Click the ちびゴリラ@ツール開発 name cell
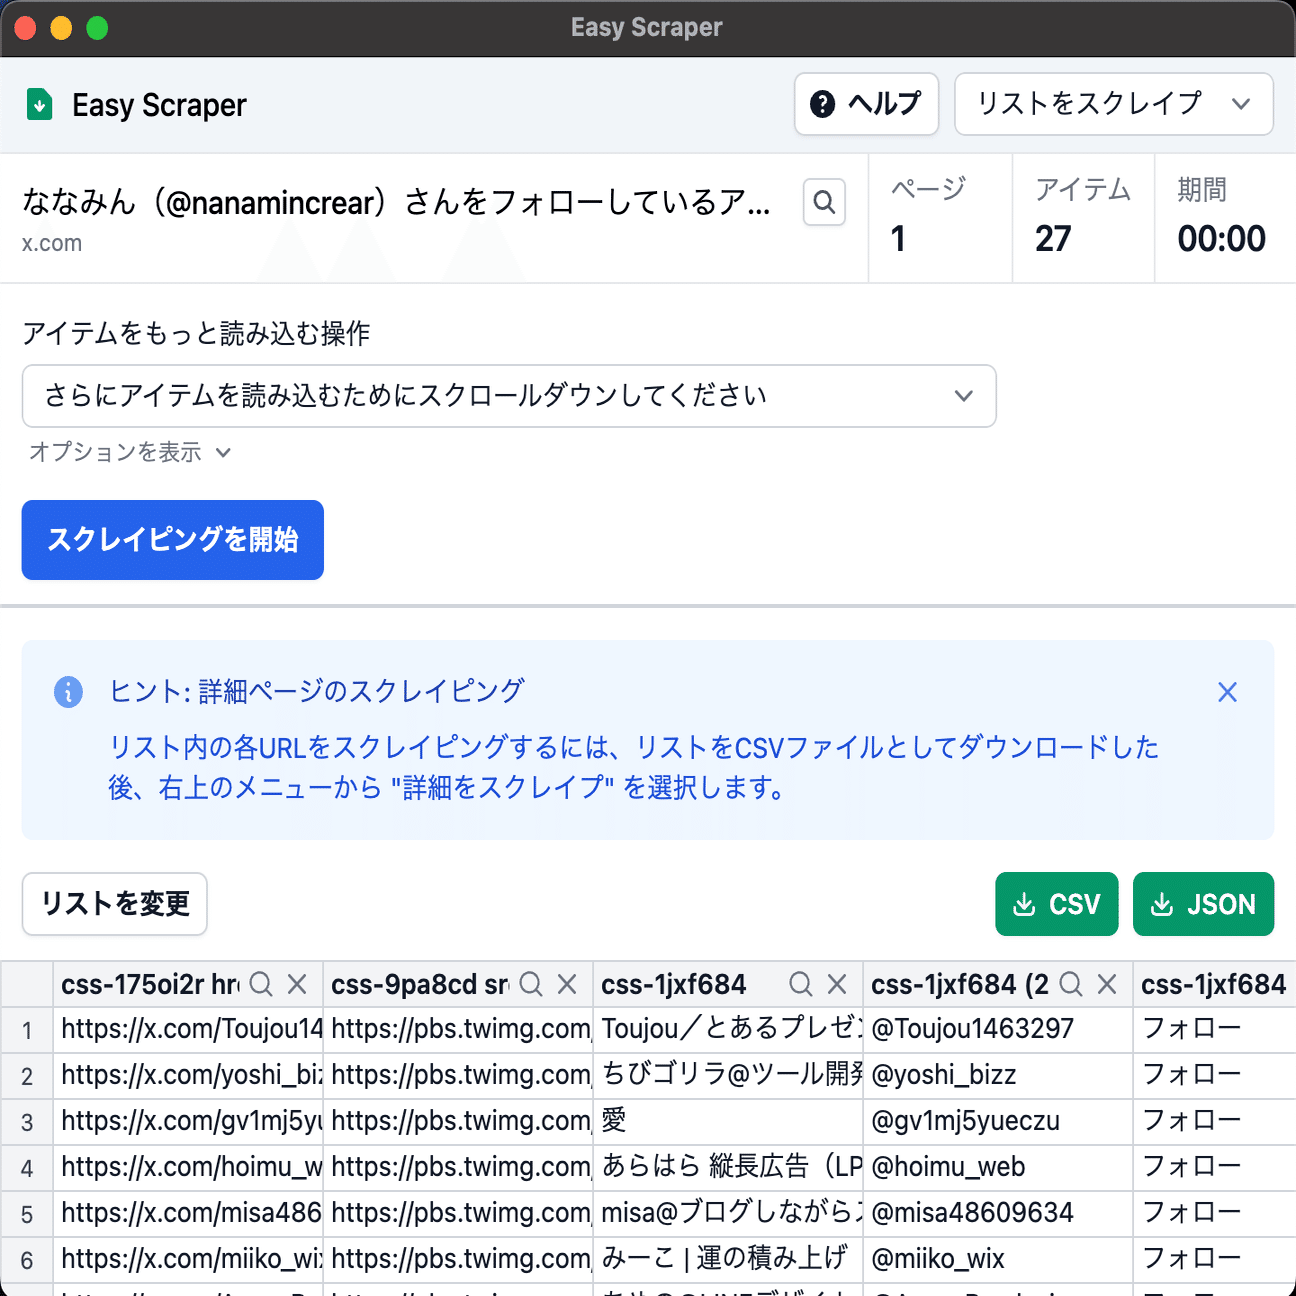Image resolution: width=1296 pixels, height=1296 pixels. [728, 1075]
